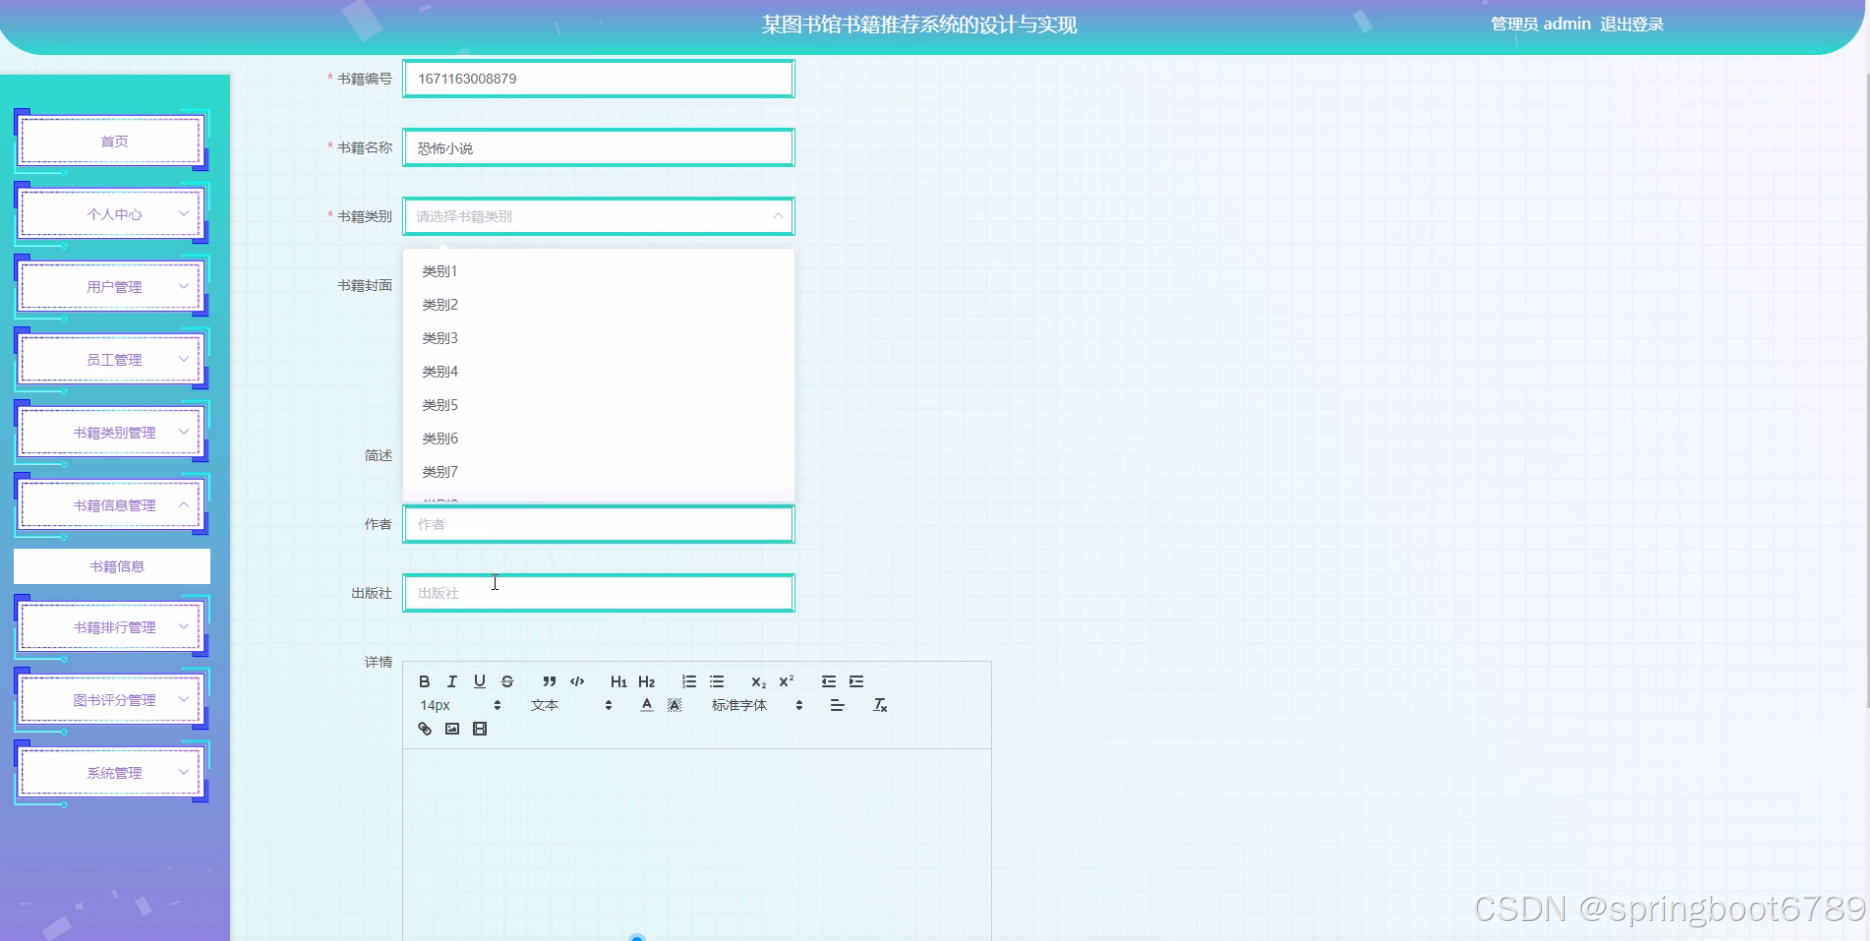This screenshot has height=941, width=1870.
Task: Focus the 书籍编号 input field
Action: pos(598,79)
